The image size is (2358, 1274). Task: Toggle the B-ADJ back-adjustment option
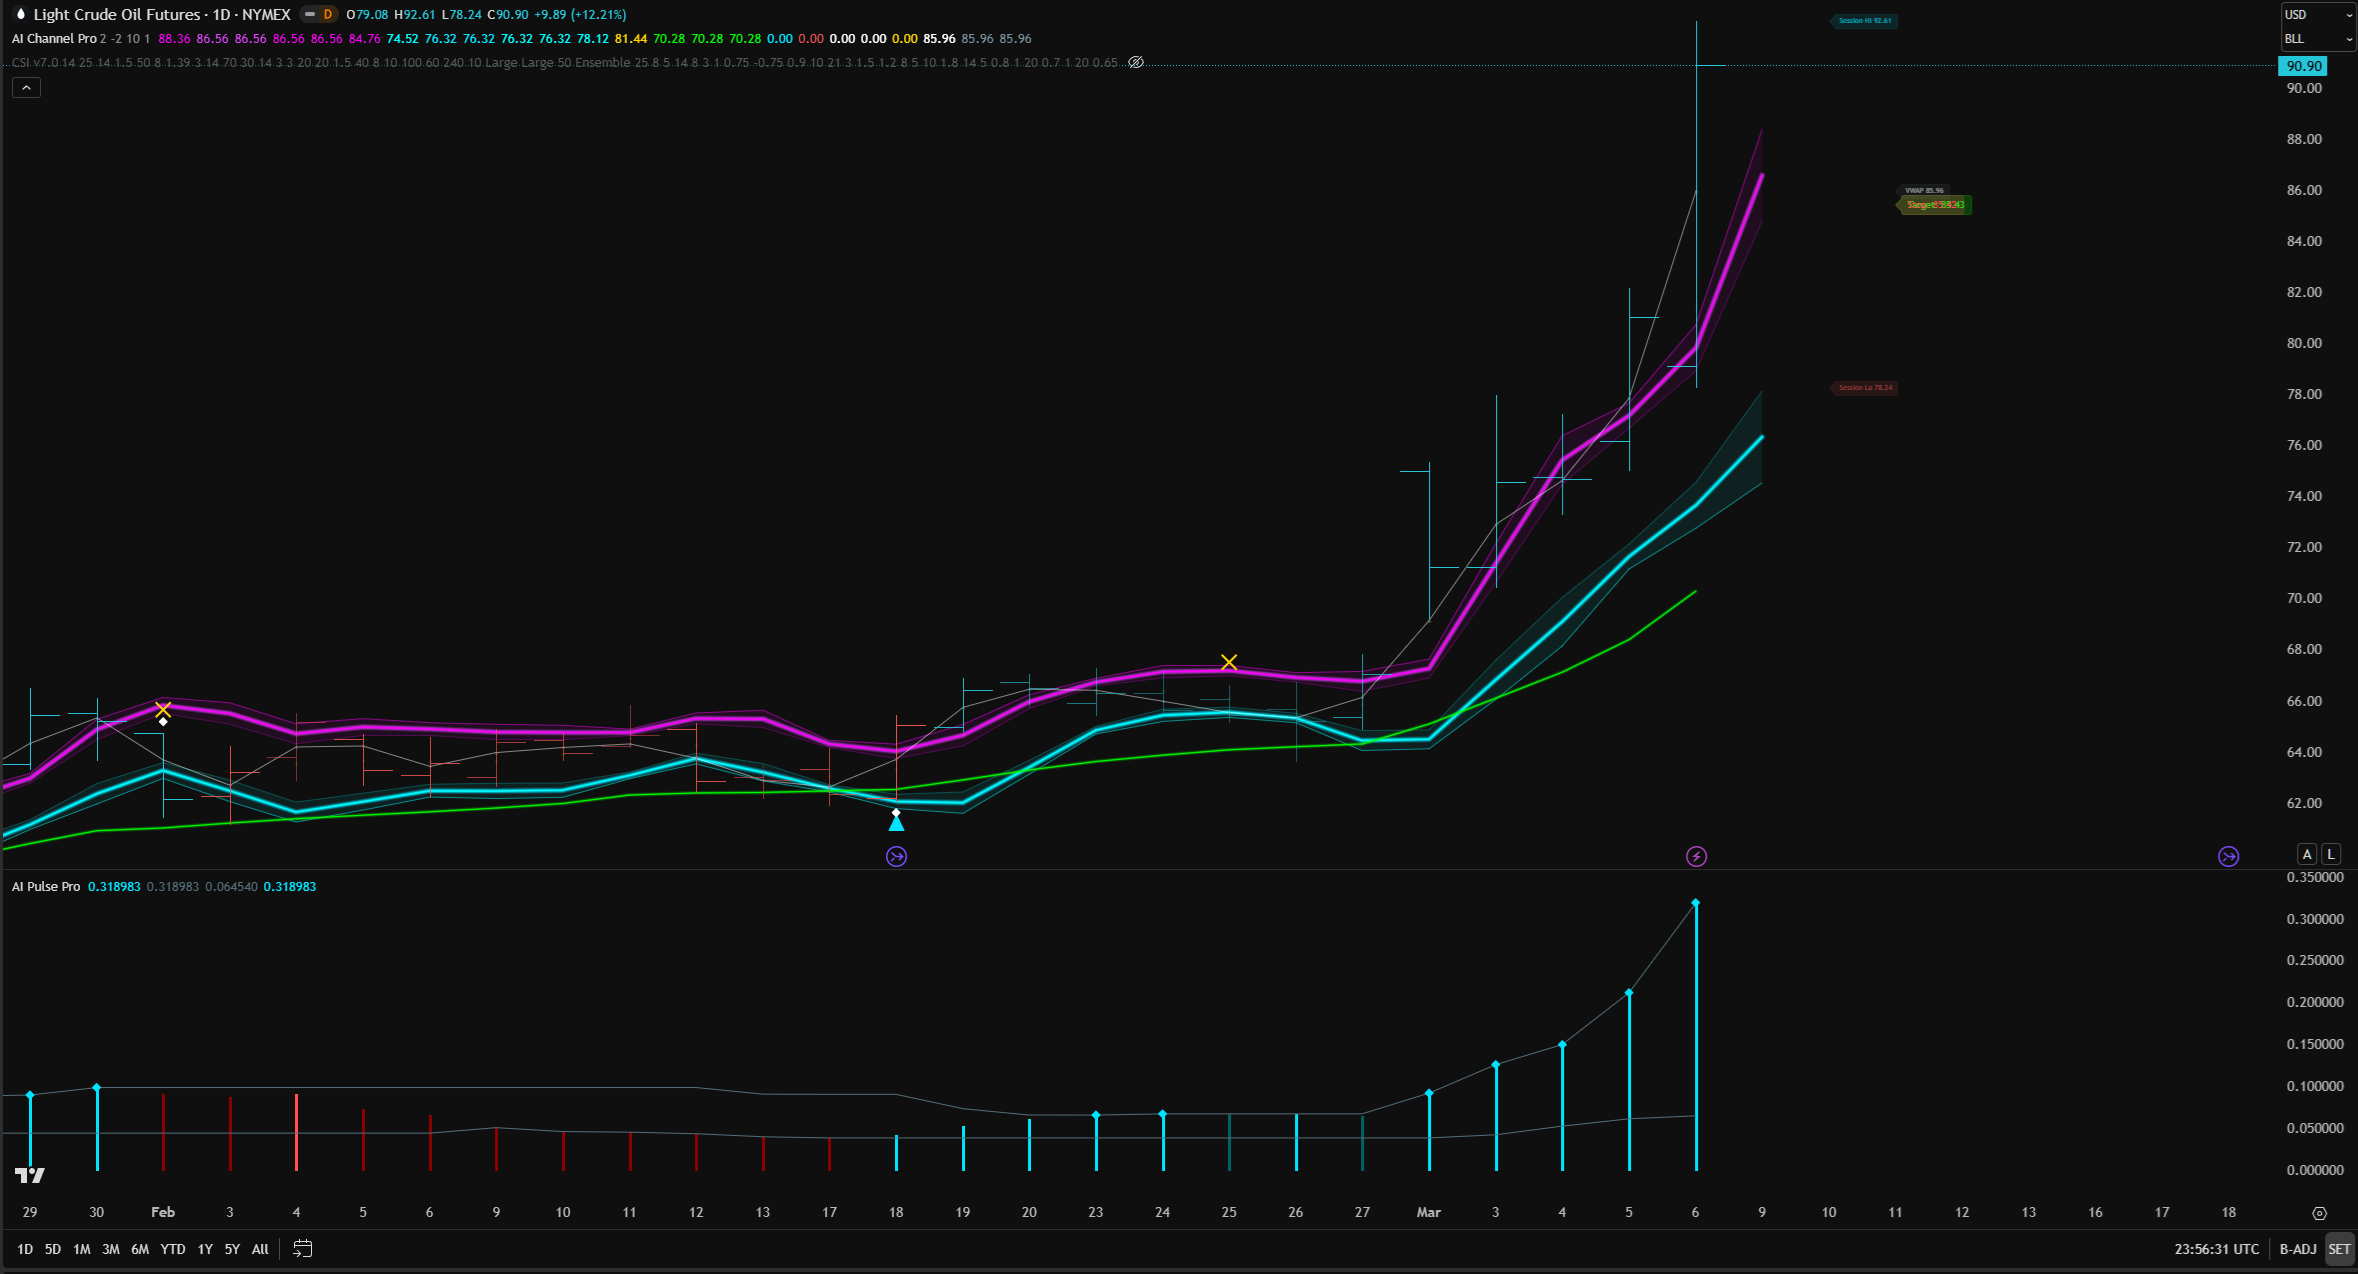click(x=2297, y=1248)
